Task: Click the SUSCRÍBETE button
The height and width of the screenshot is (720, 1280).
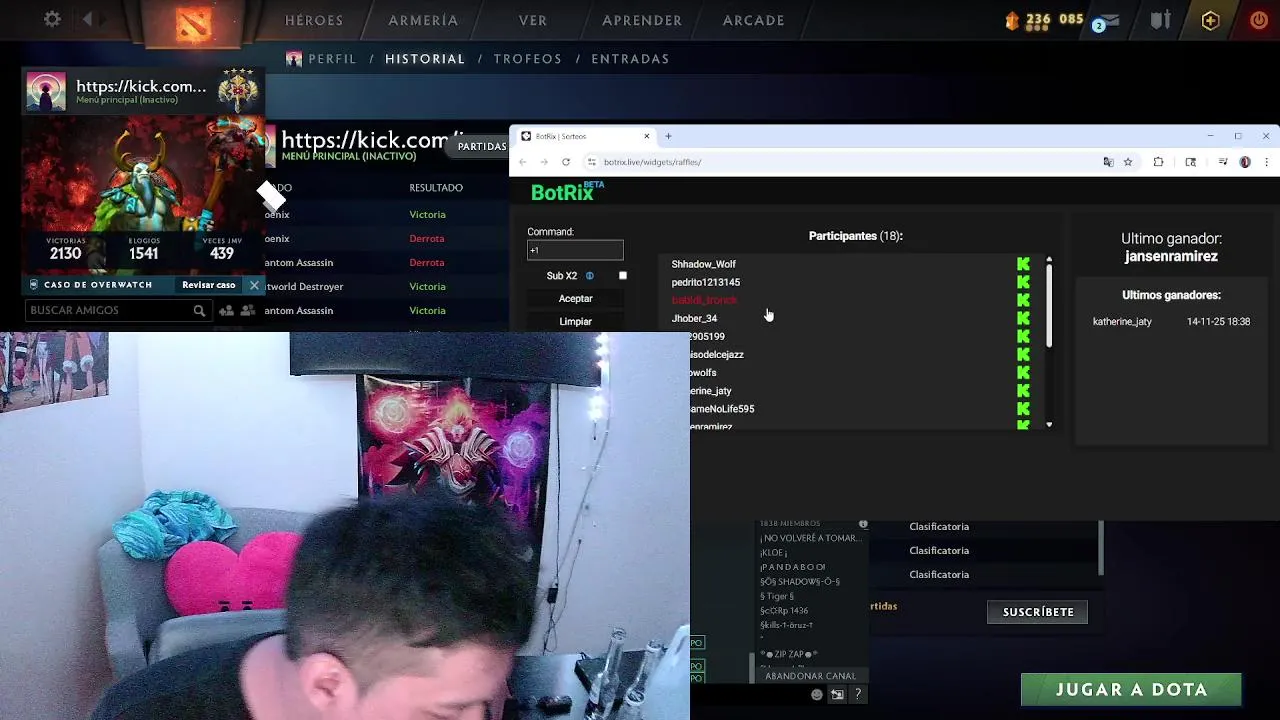Action: [1038, 612]
